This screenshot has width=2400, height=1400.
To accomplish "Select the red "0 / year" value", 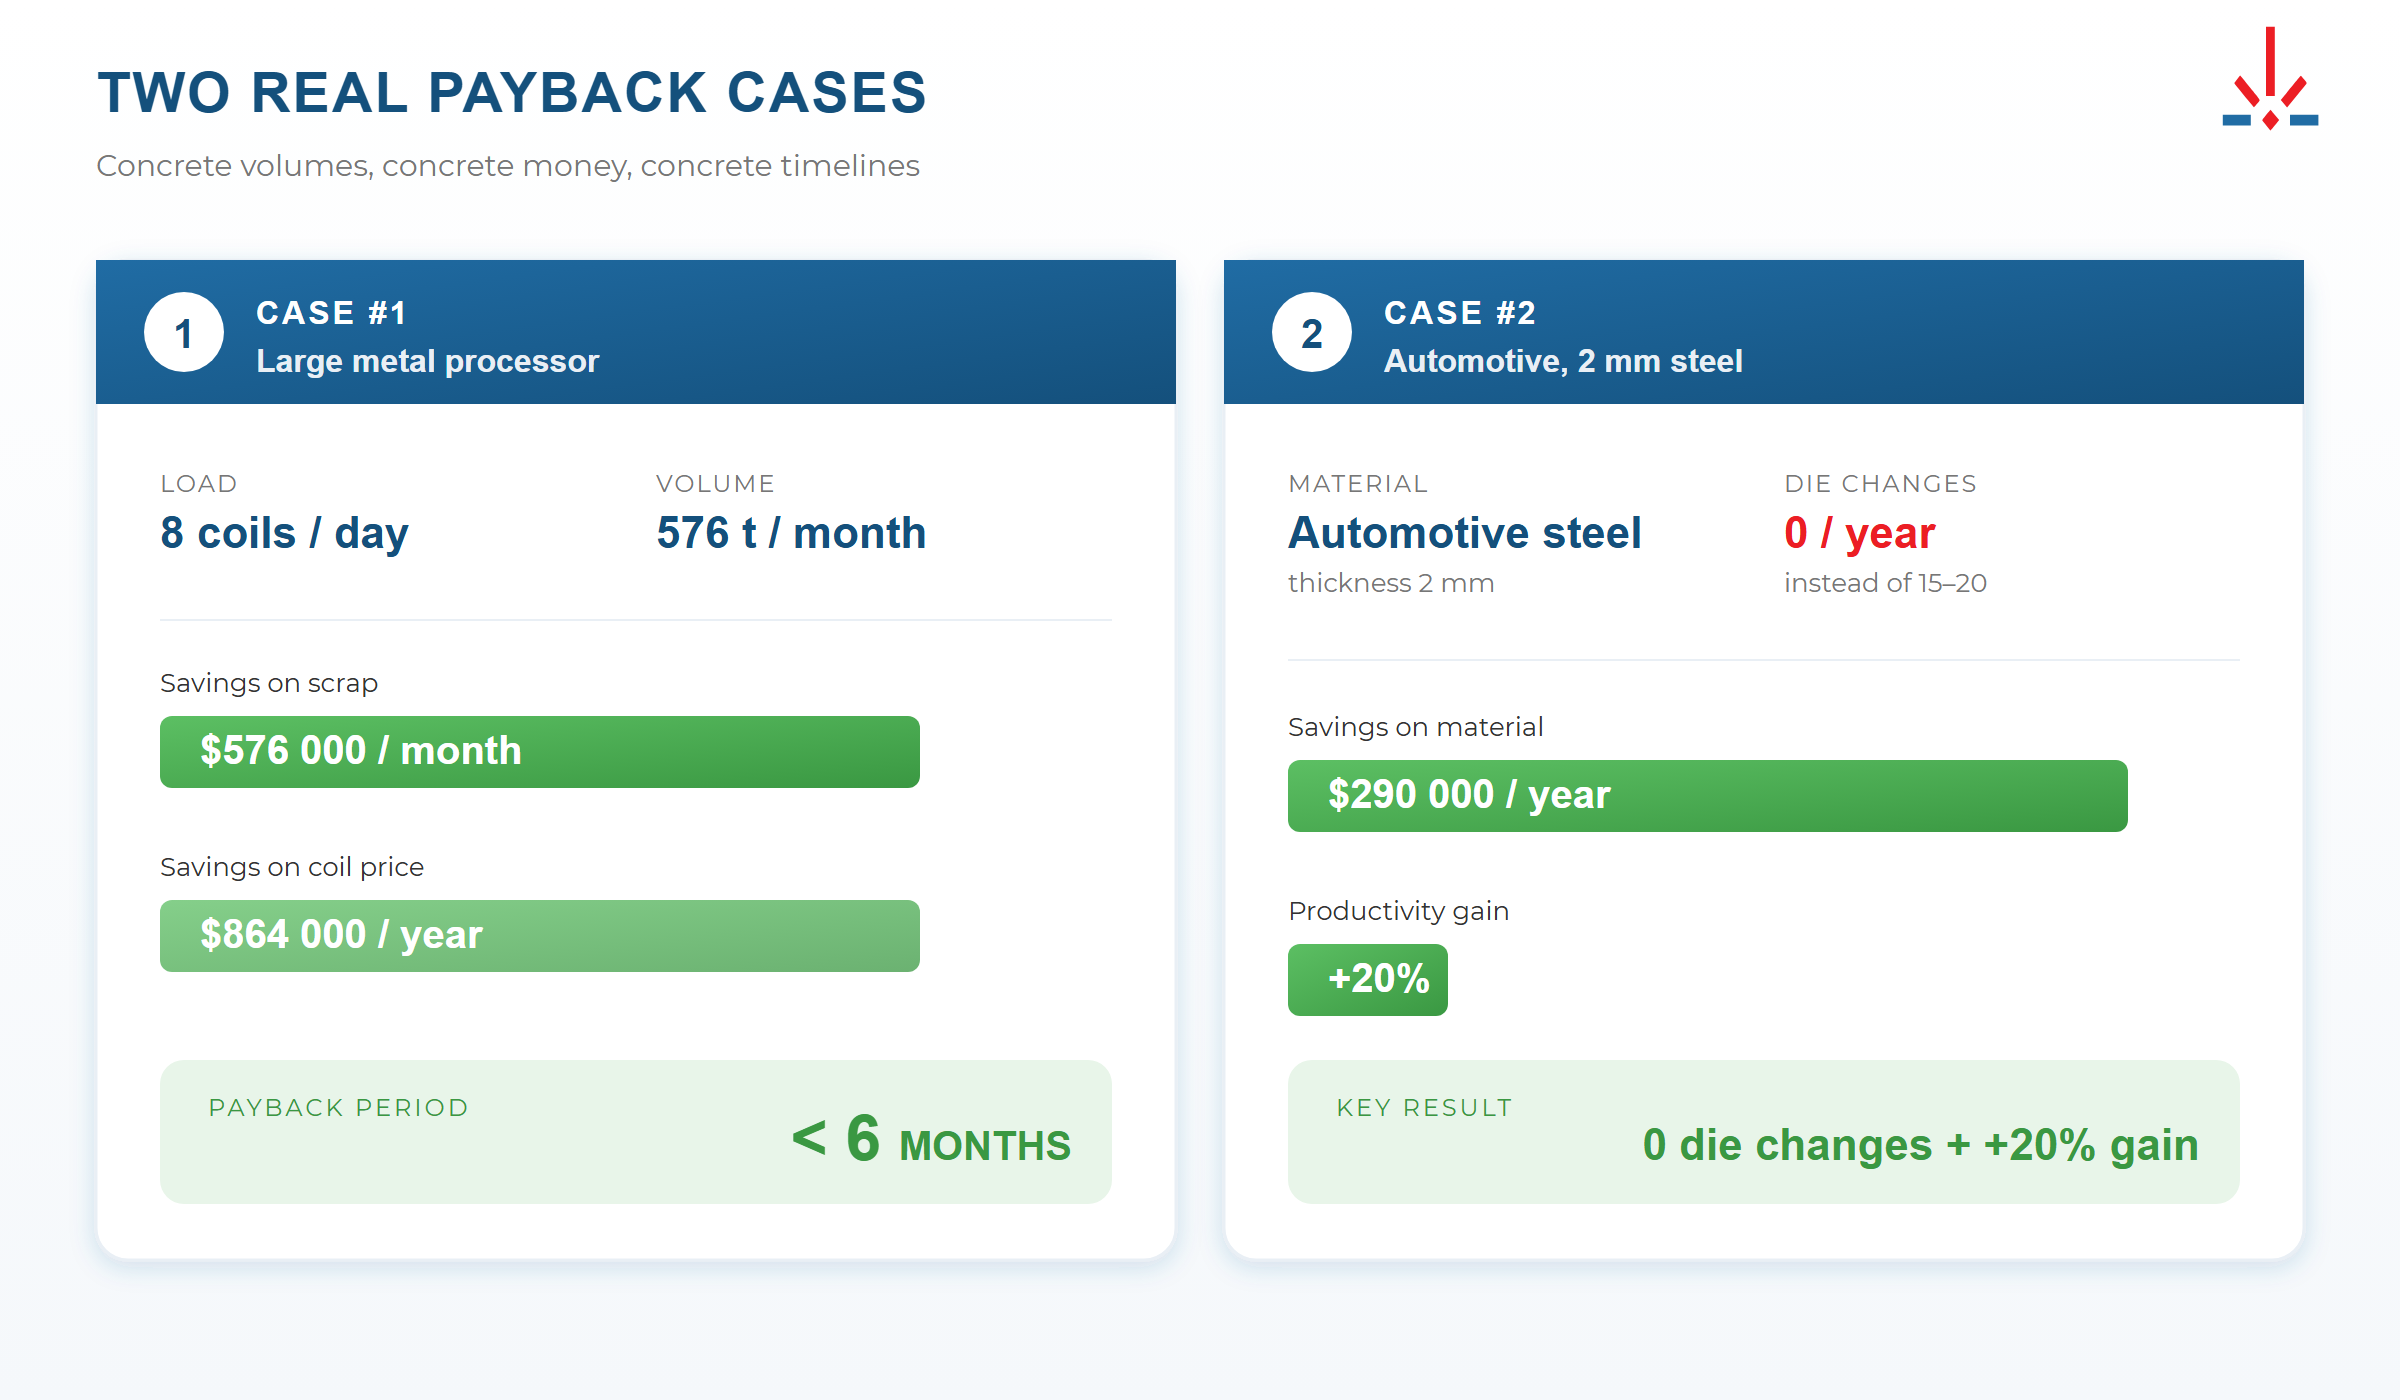I will tap(1860, 533).
